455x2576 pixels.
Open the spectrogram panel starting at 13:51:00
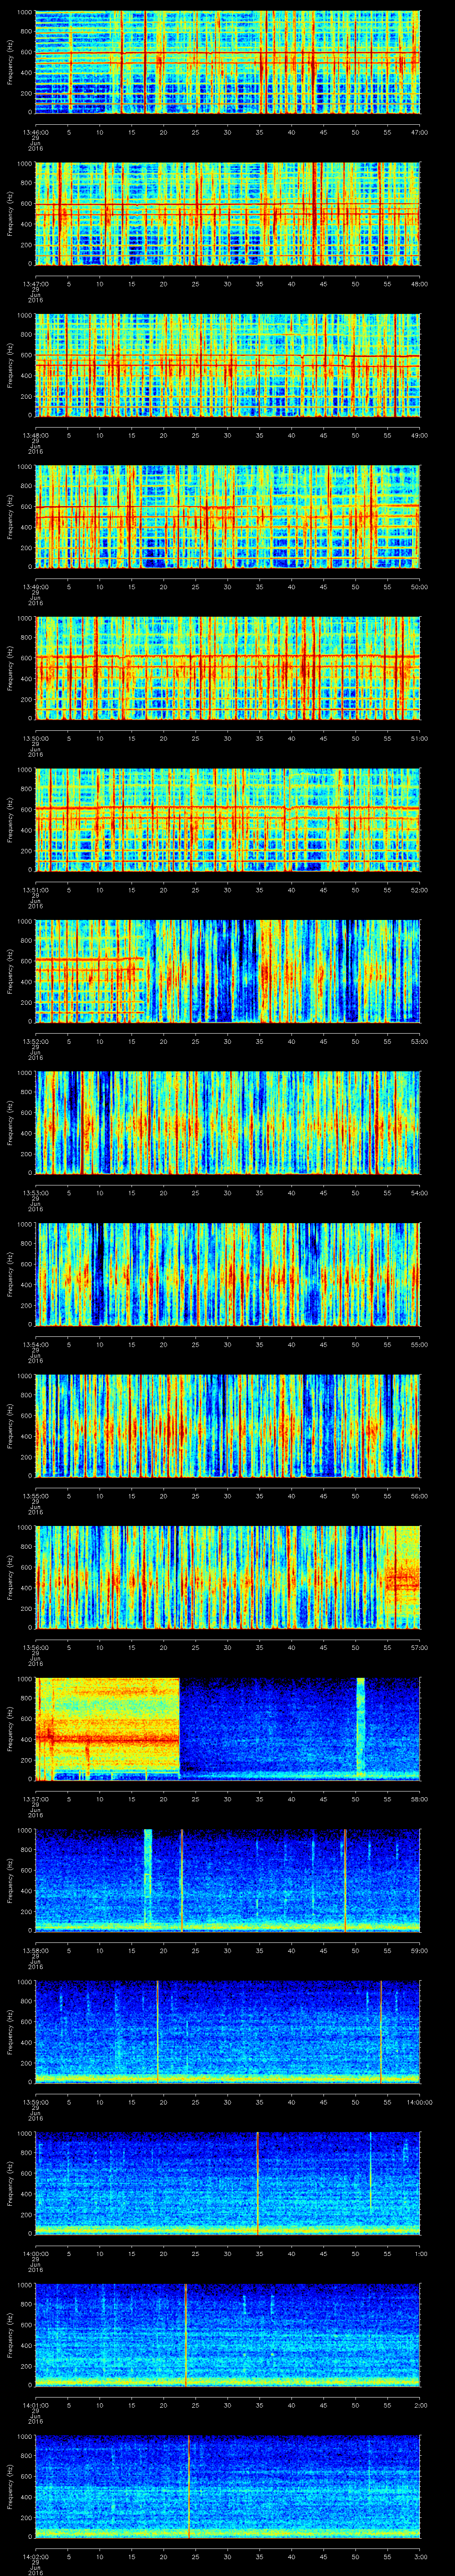pyautogui.click(x=228, y=820)
